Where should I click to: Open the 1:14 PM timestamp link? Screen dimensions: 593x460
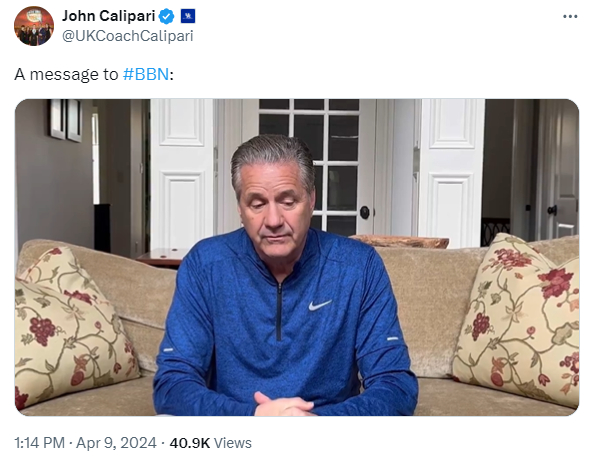click(40, 443)
